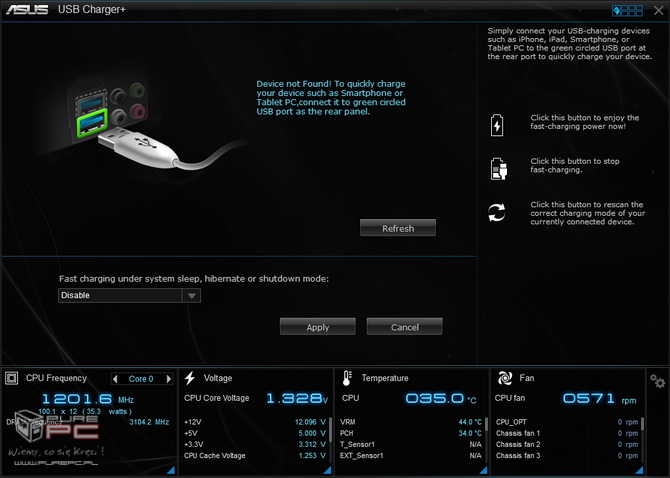Expand the CPU Frequency panel corner triangle

[x=171, y=470]
